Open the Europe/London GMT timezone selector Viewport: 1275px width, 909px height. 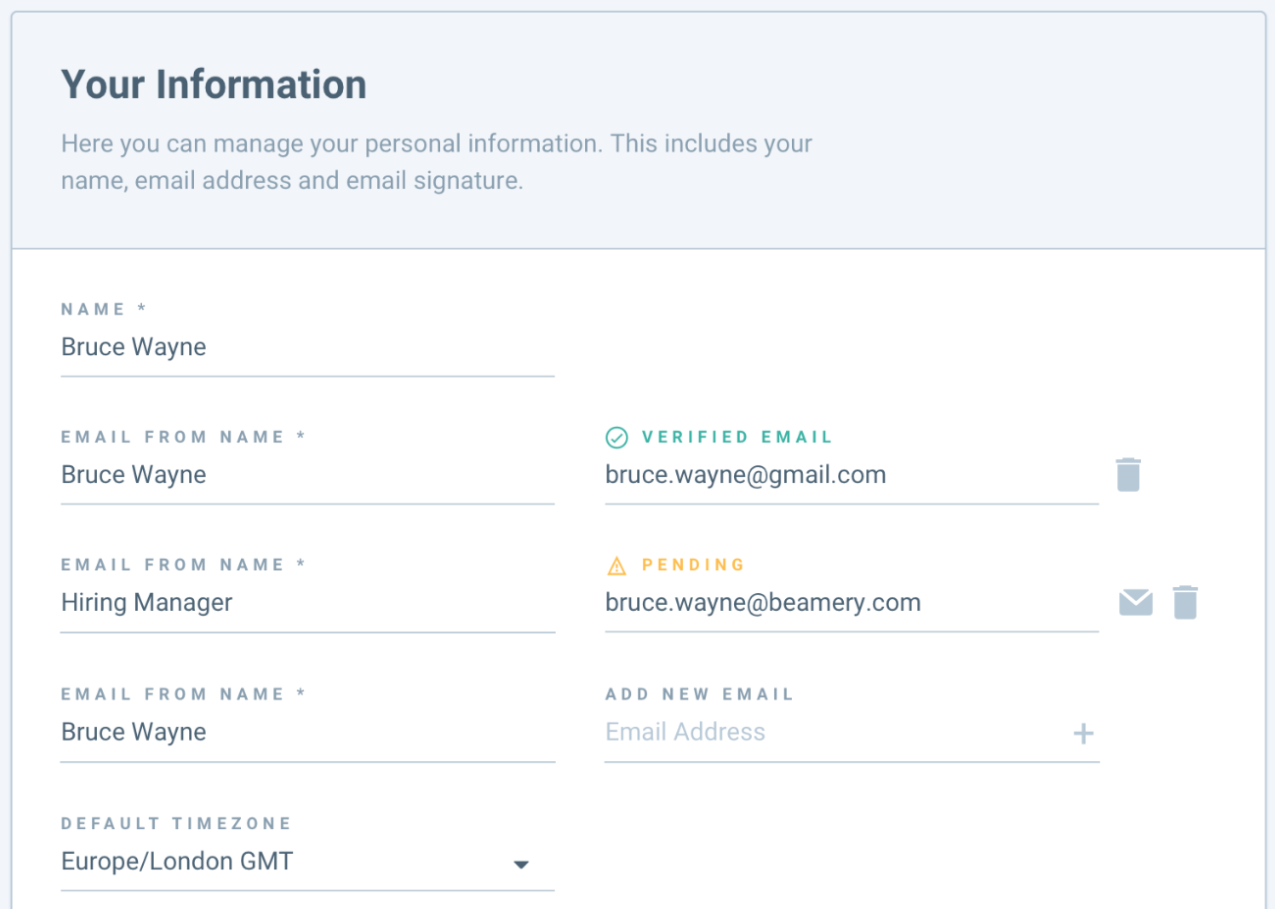307,861
